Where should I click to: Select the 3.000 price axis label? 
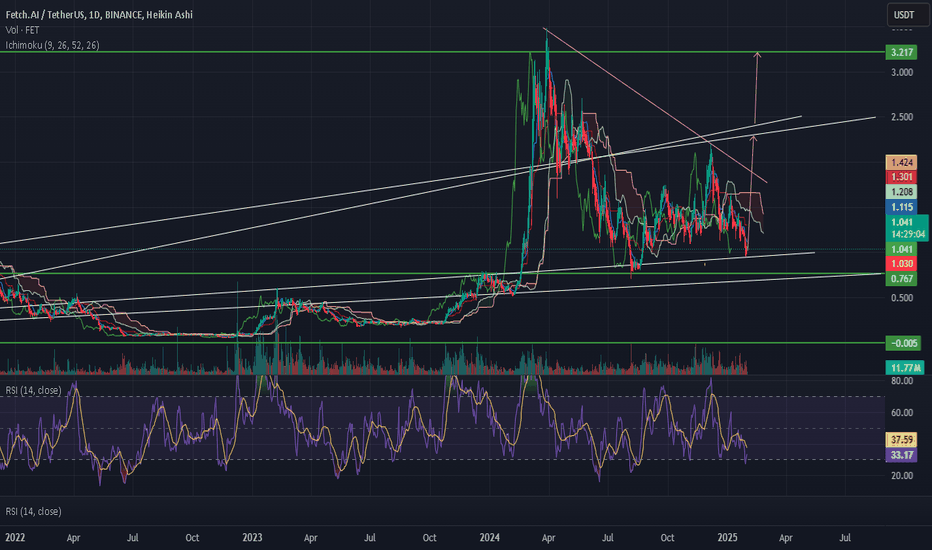point(902,73)
